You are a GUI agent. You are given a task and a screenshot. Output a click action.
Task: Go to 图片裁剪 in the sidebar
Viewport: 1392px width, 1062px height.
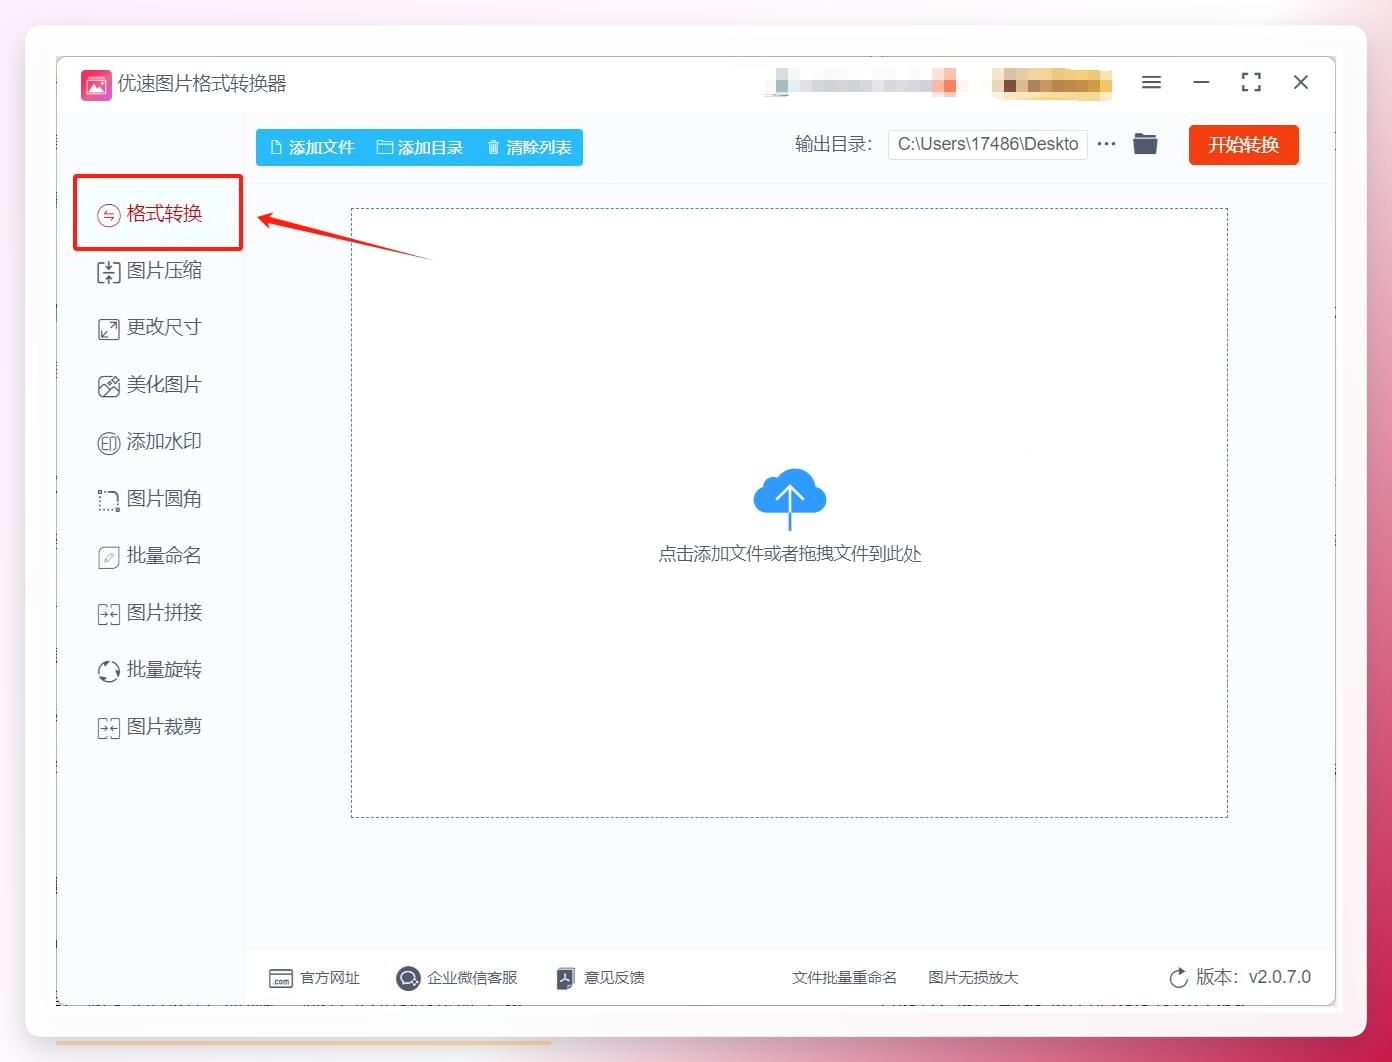point(150,727)
